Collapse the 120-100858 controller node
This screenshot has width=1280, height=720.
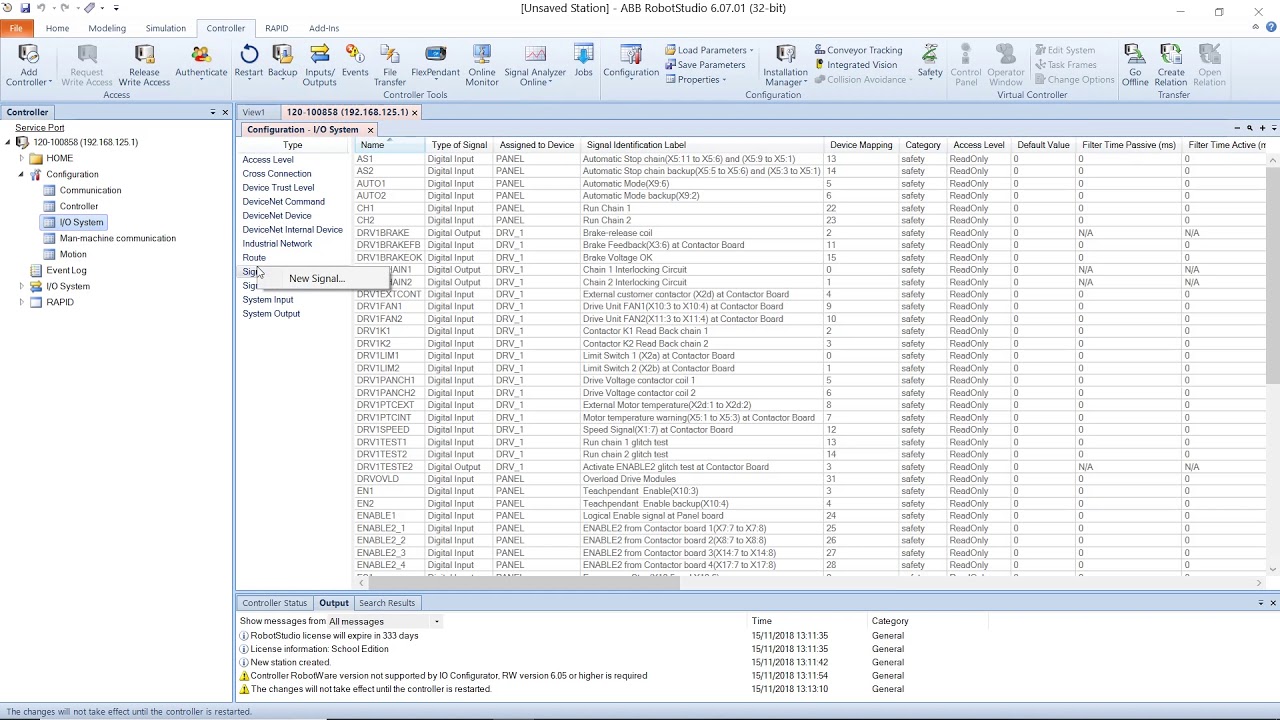[x=7, y=142]
